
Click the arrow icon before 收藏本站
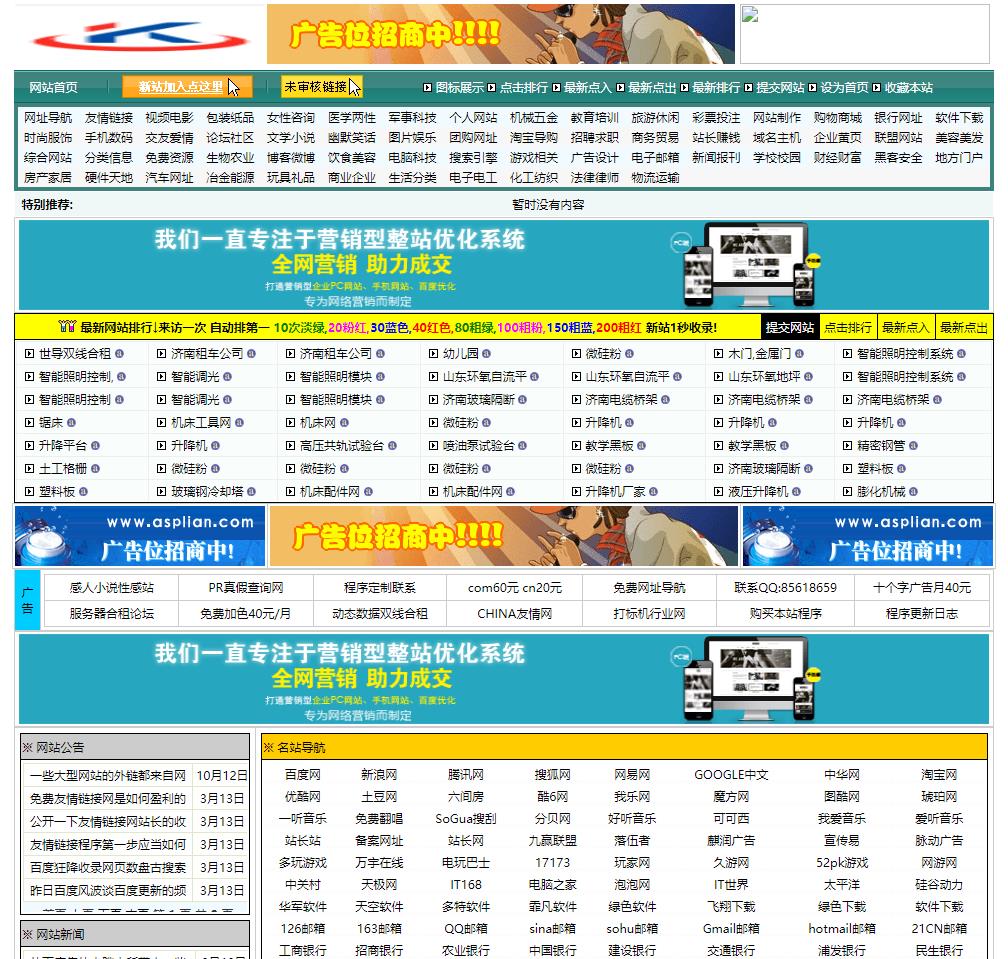[x=877, y=87]
